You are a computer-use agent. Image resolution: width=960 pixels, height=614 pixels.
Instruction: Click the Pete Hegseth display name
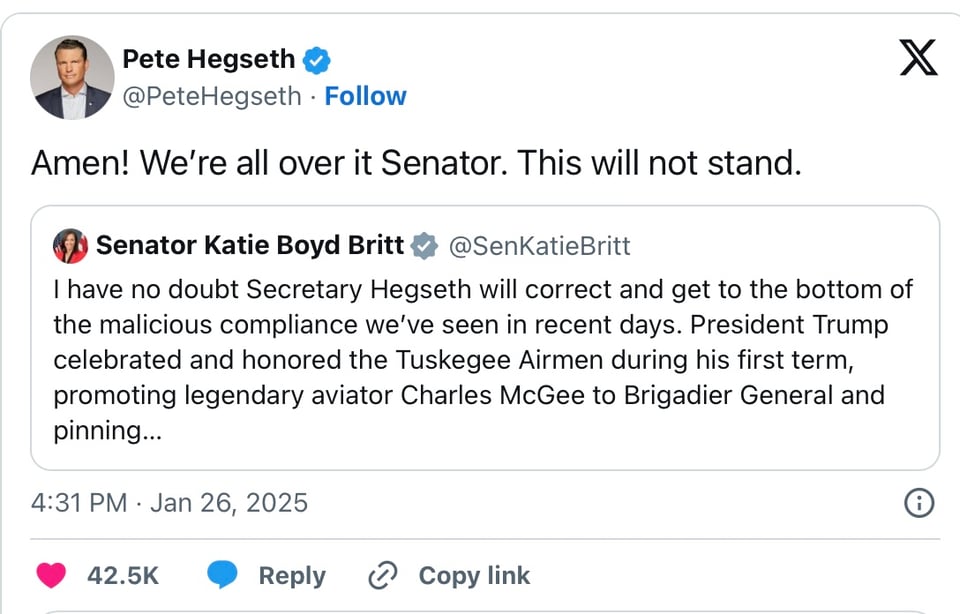[208, 60]
